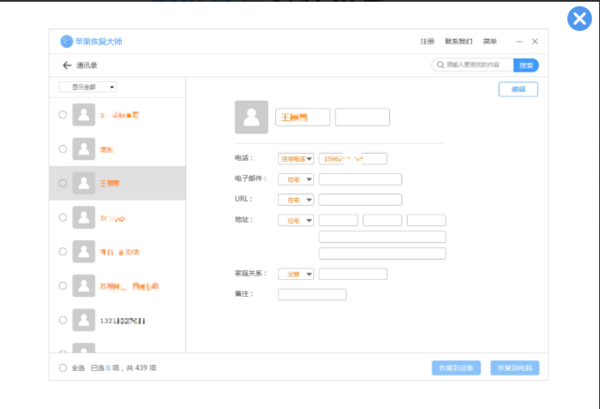This screenshot has height=409, width=600.
Task: Open 联系我们 in the title bar
Action: pos(458,41)
